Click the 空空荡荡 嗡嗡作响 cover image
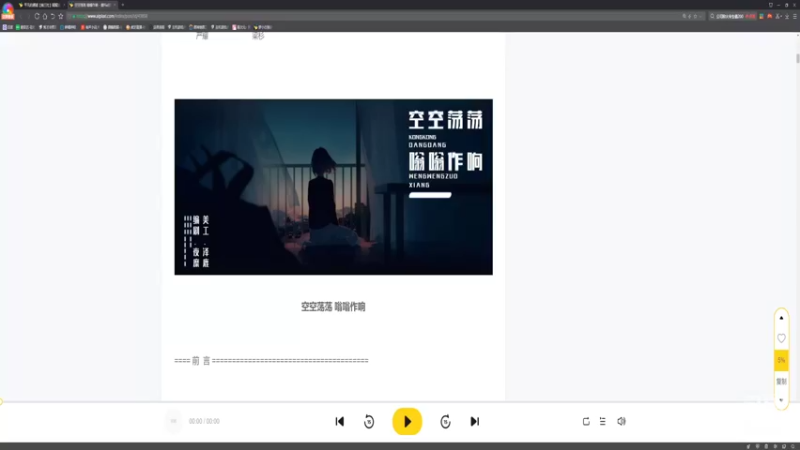The image size is (800, 450). [334, 187]
